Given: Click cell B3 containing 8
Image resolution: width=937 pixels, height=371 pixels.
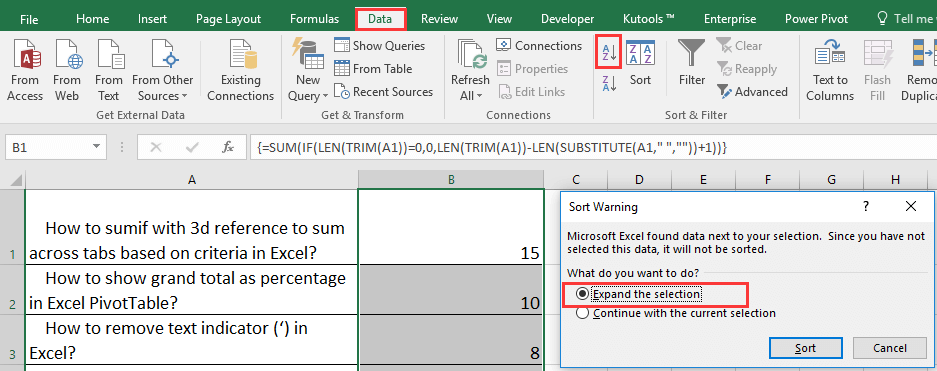Looking at the screenshot, I should 451,339.
